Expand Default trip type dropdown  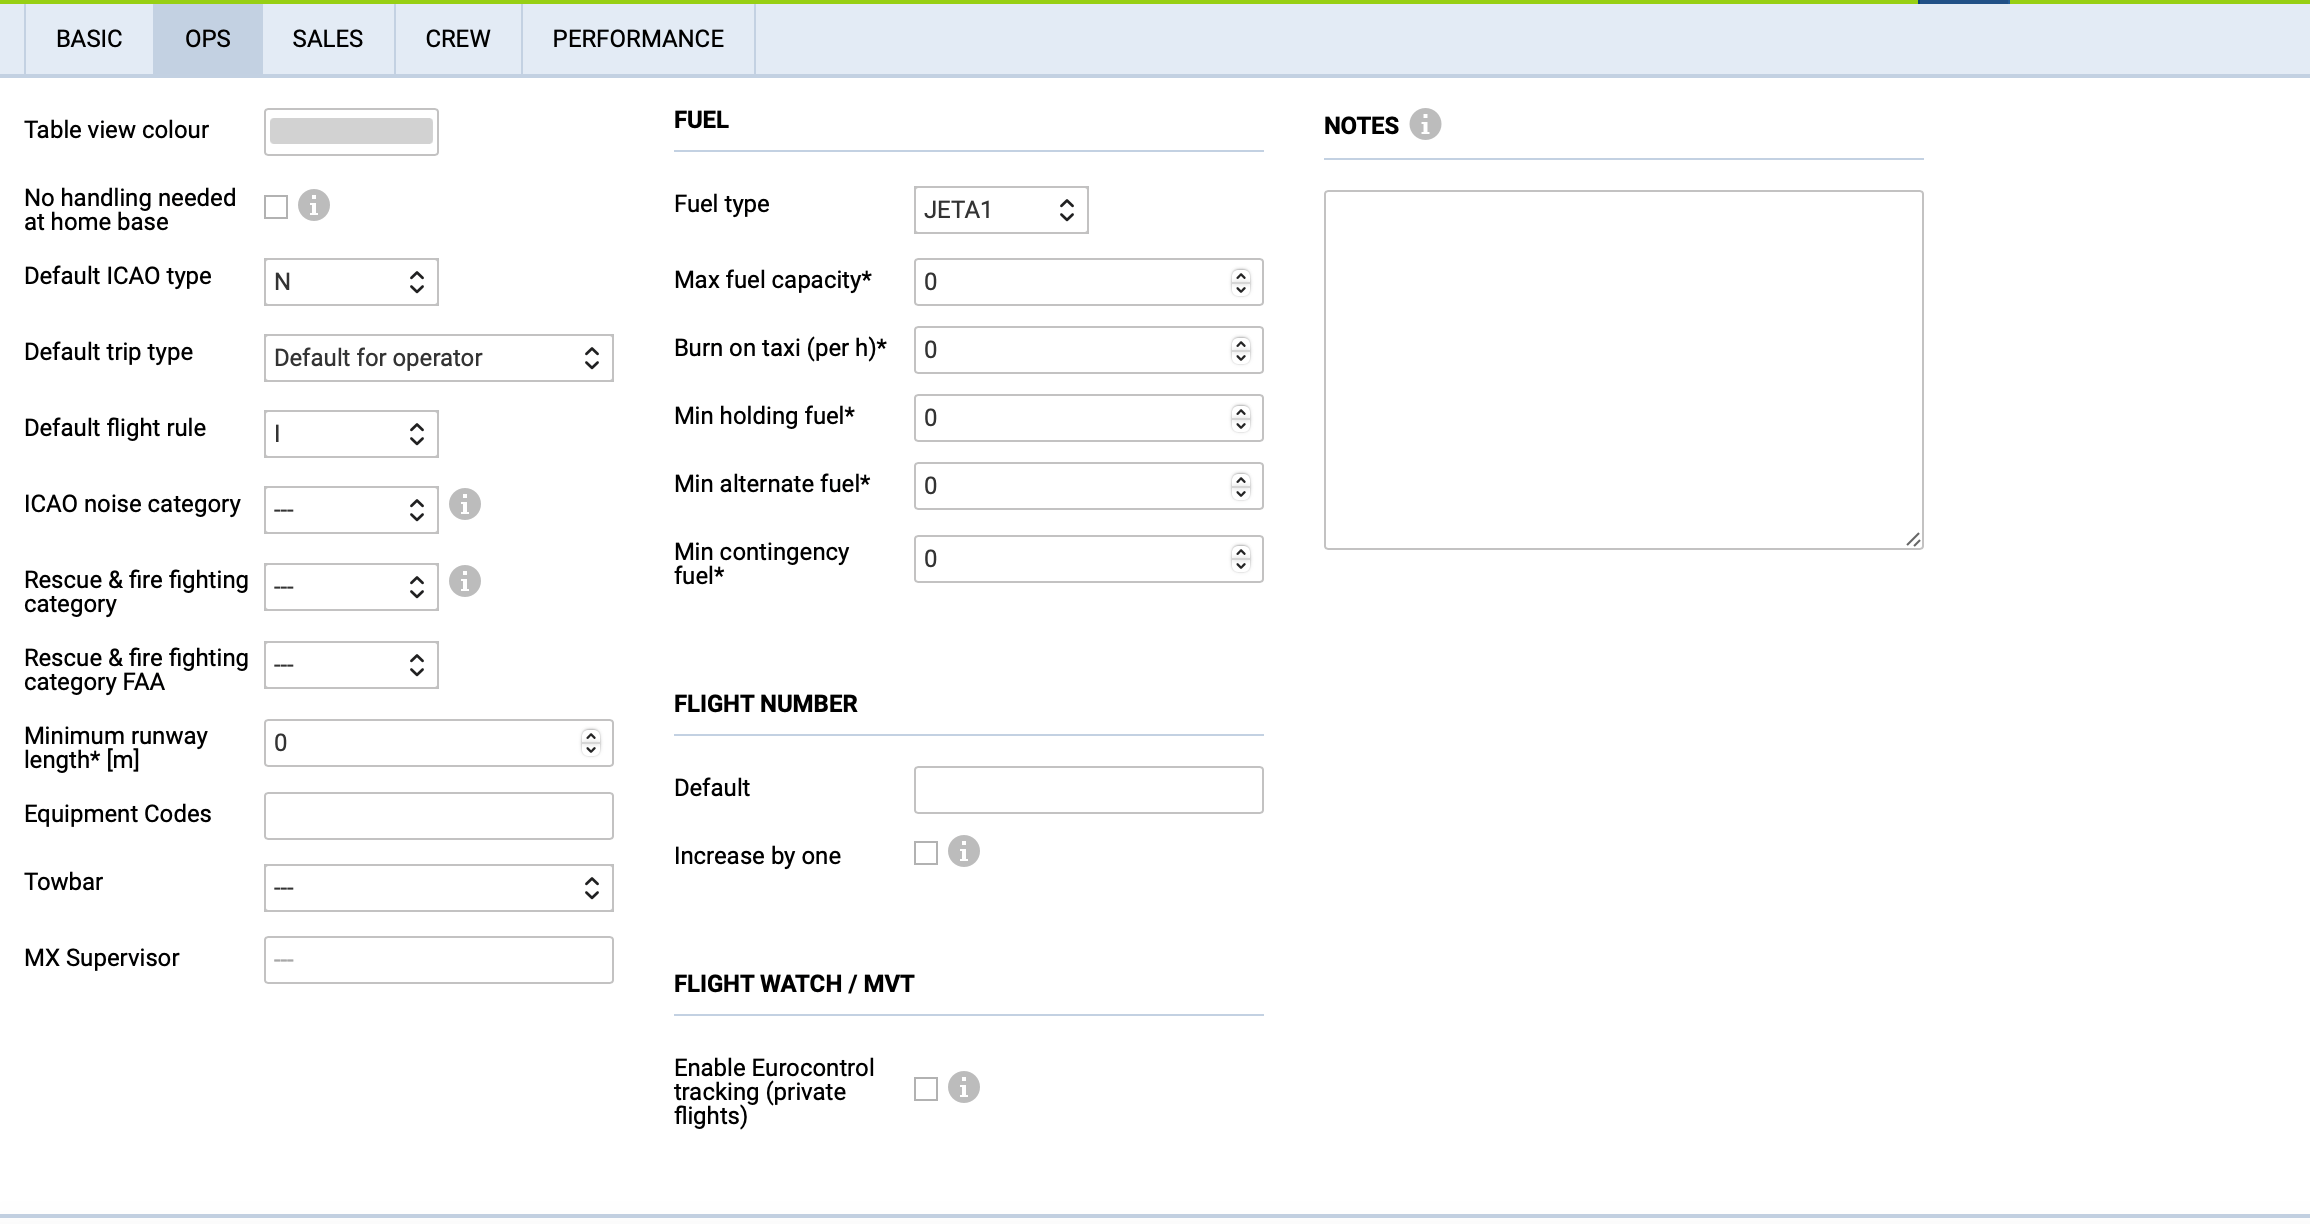(438, 358)
